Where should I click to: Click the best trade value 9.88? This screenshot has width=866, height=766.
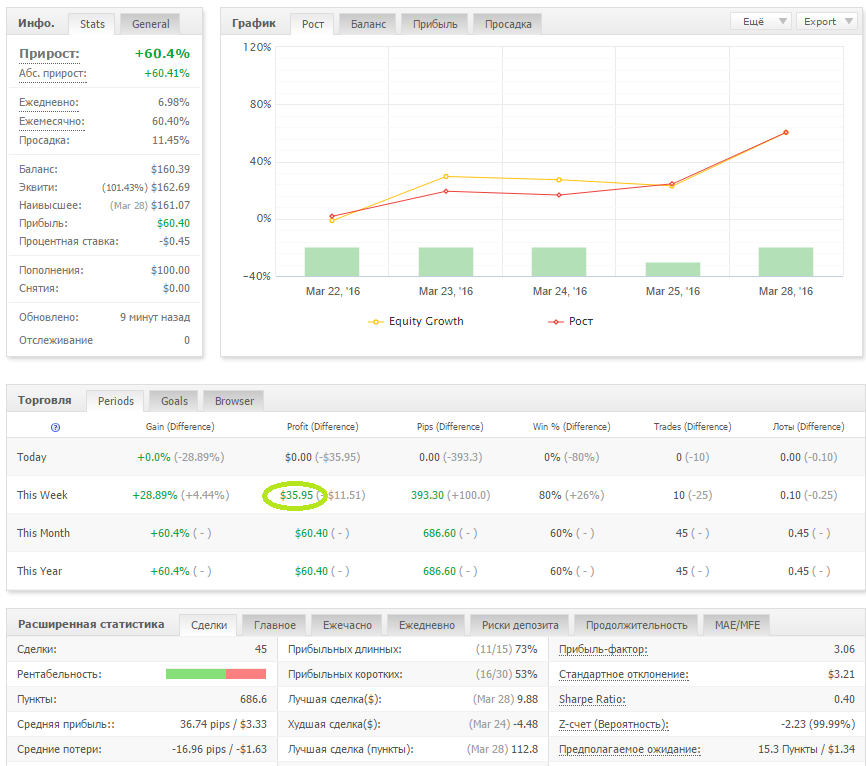[527, 699]
